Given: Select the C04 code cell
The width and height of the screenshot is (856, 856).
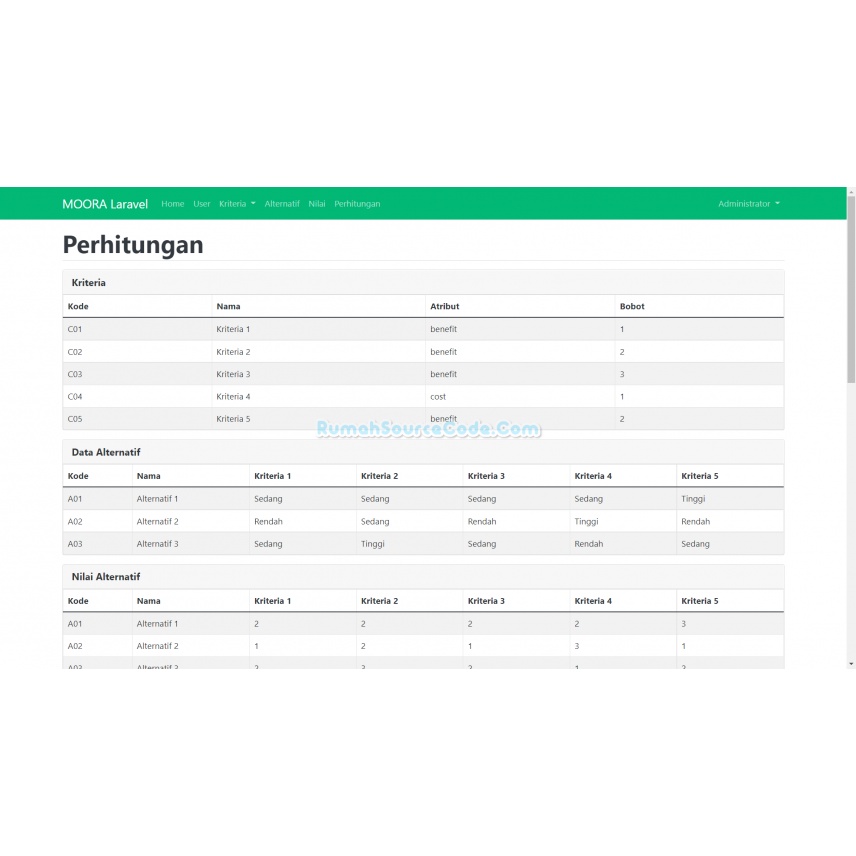Looking at the screenshot, I should (x=75, y=397).
